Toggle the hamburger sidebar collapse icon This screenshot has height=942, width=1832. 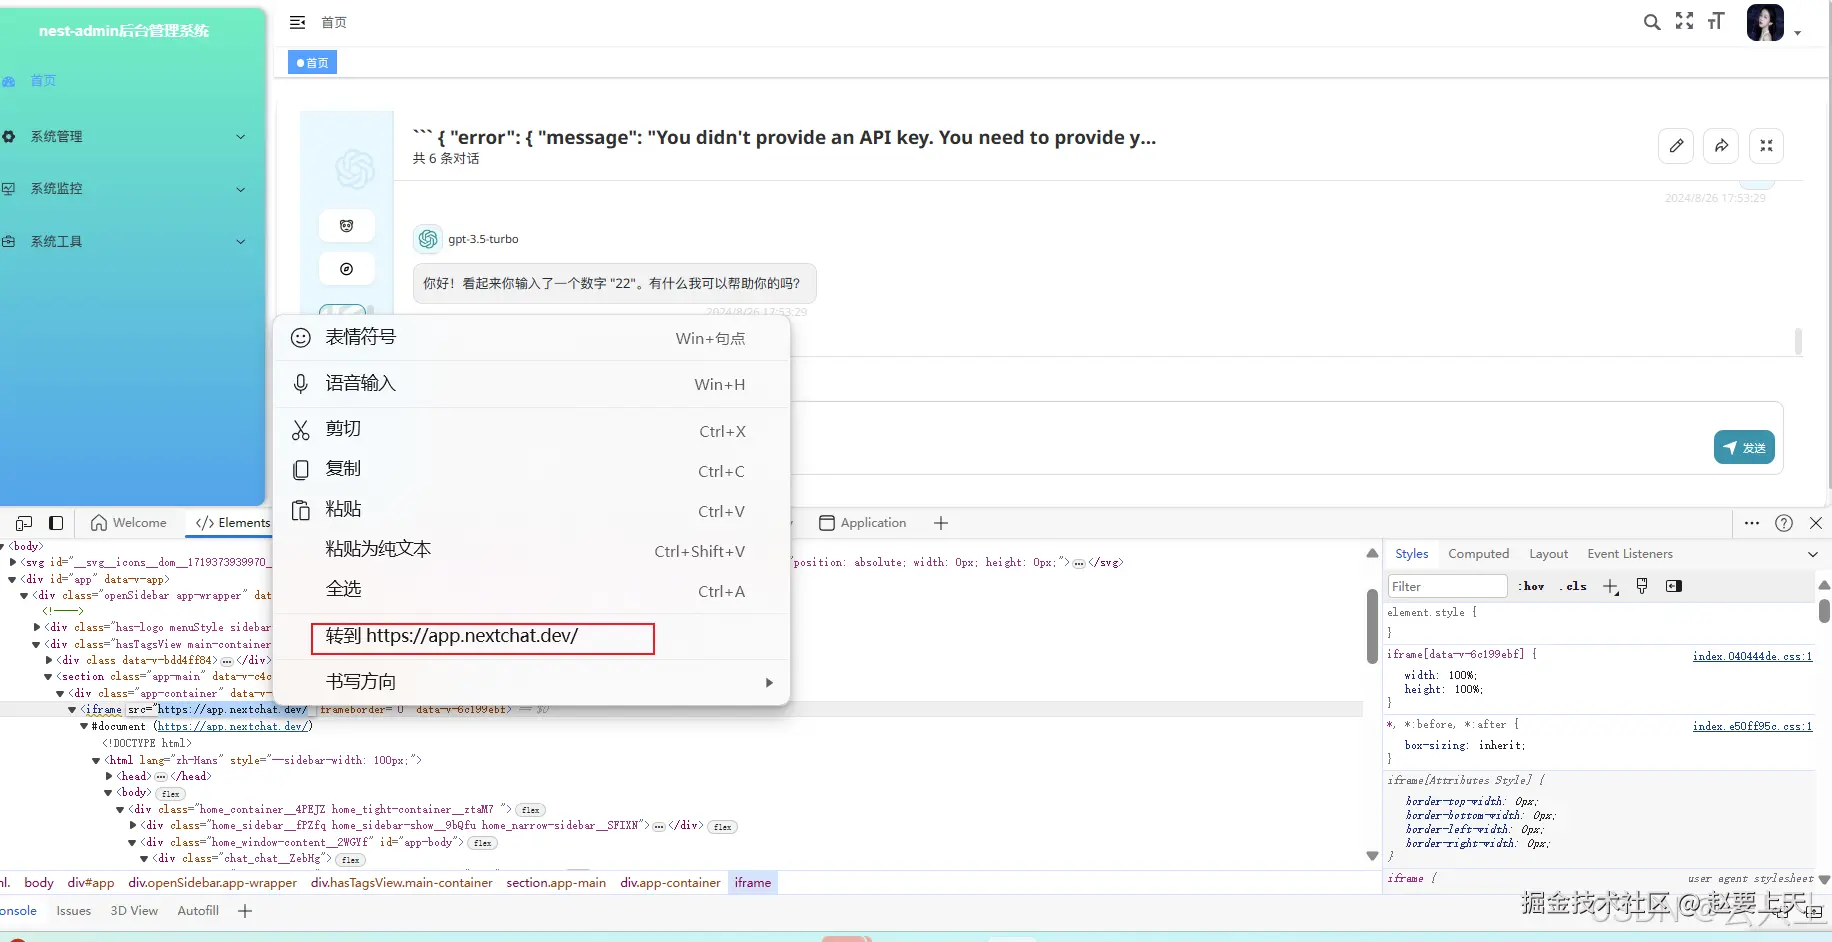[297, 22]
